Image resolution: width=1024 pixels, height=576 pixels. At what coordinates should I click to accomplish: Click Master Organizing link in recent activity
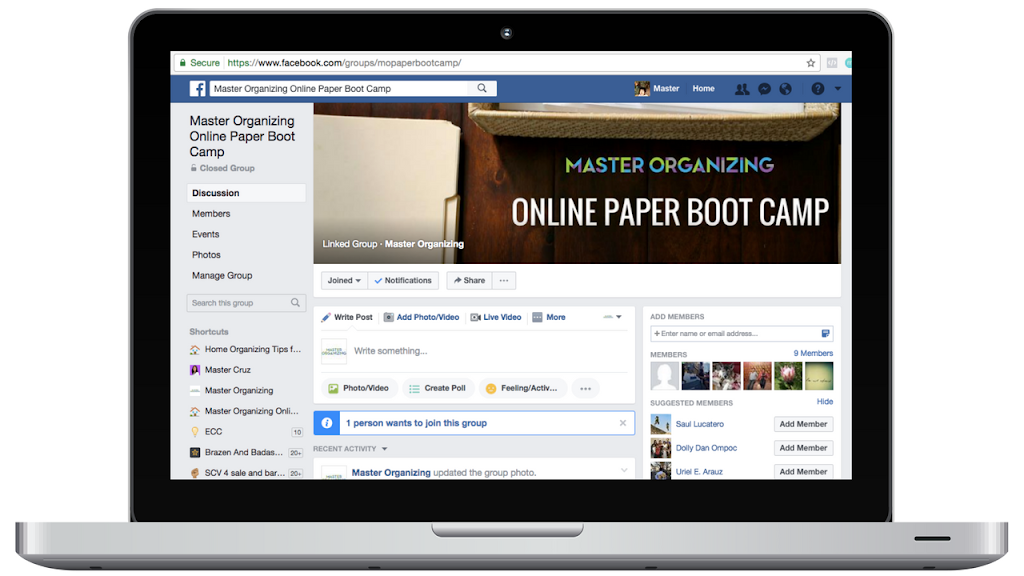[x=391, y=472]
